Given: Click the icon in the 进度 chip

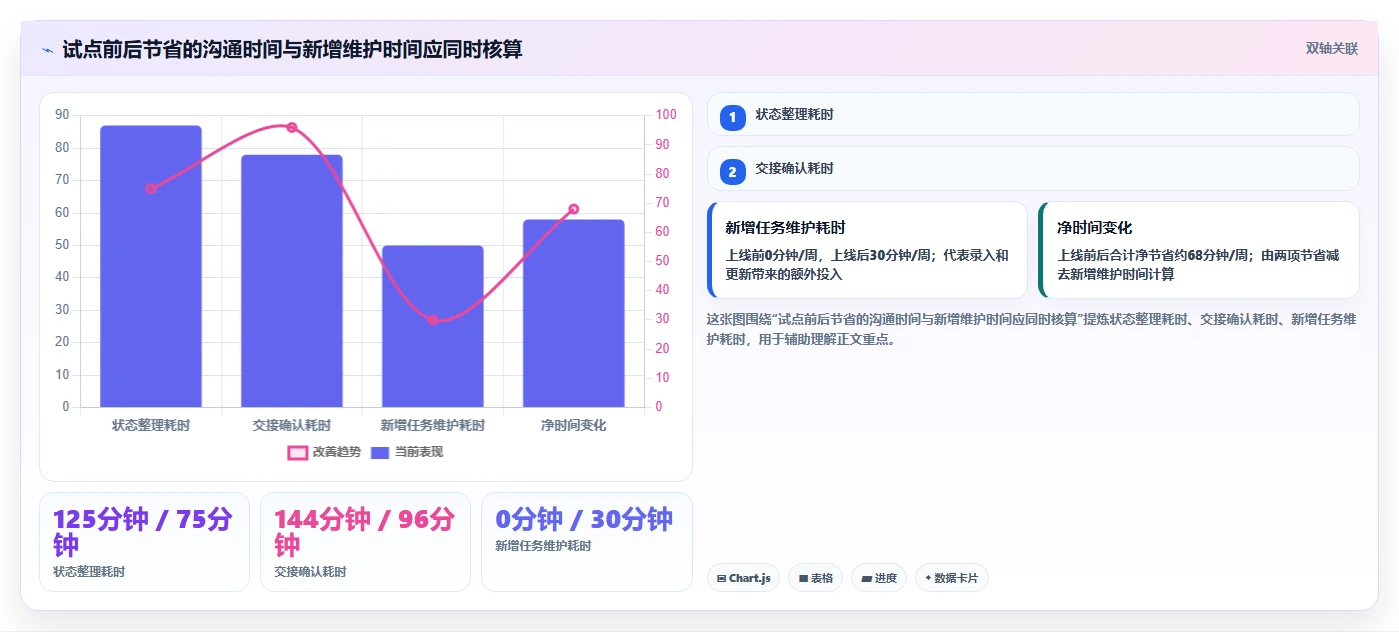Looking at the screenshot, I should pos(866,578).
